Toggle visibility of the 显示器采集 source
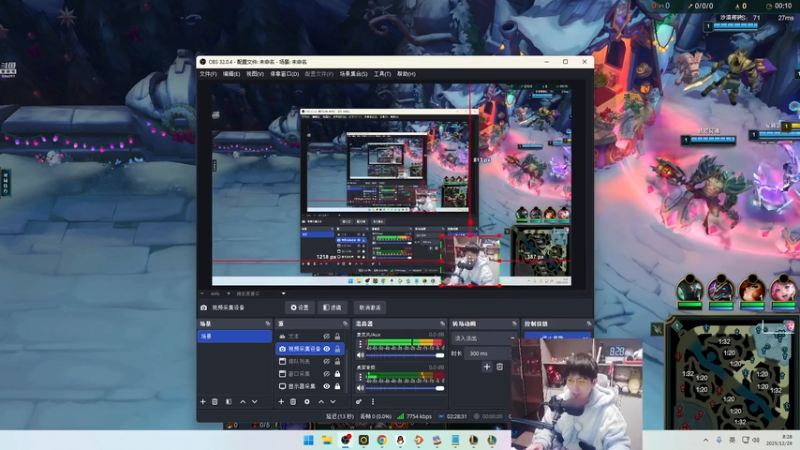 point(327,386)
